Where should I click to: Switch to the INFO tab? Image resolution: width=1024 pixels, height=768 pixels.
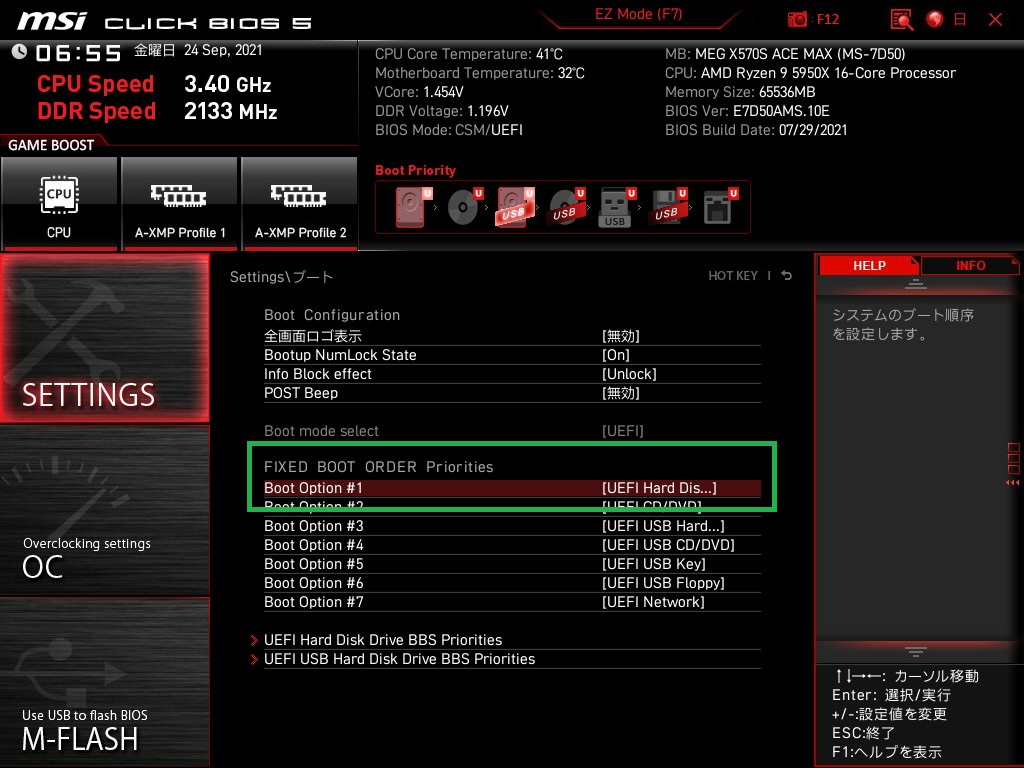(970, 265)
